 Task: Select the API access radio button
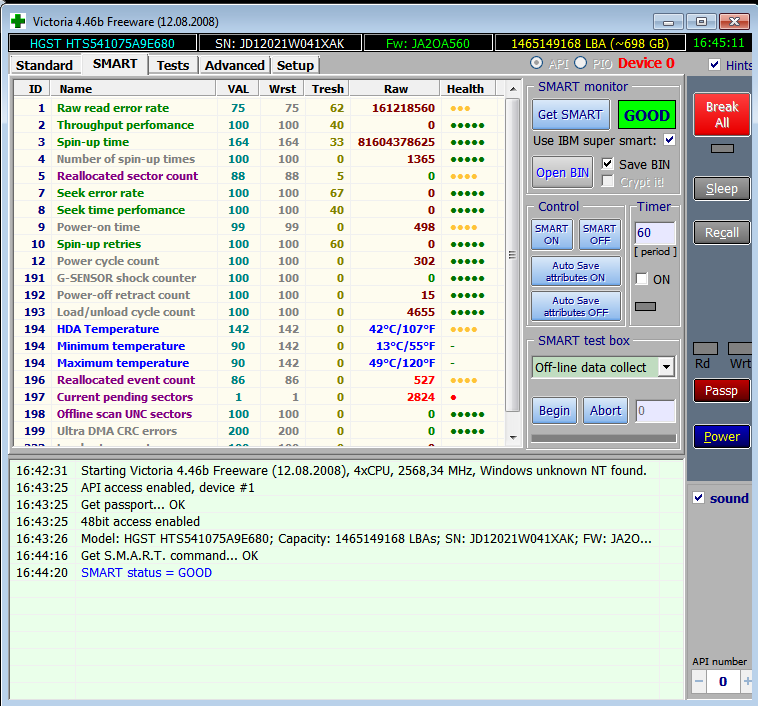(536, 63)
